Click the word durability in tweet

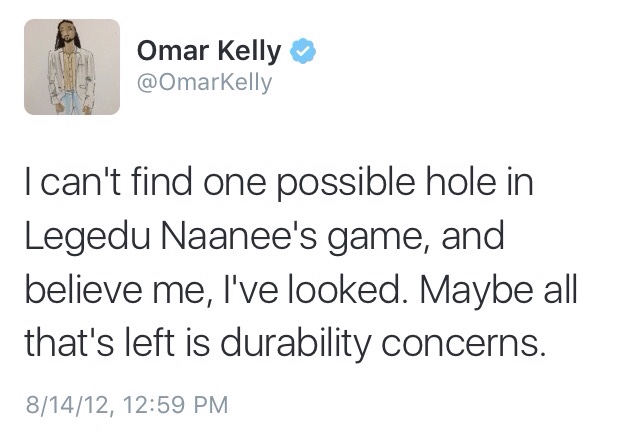(296, 343)
